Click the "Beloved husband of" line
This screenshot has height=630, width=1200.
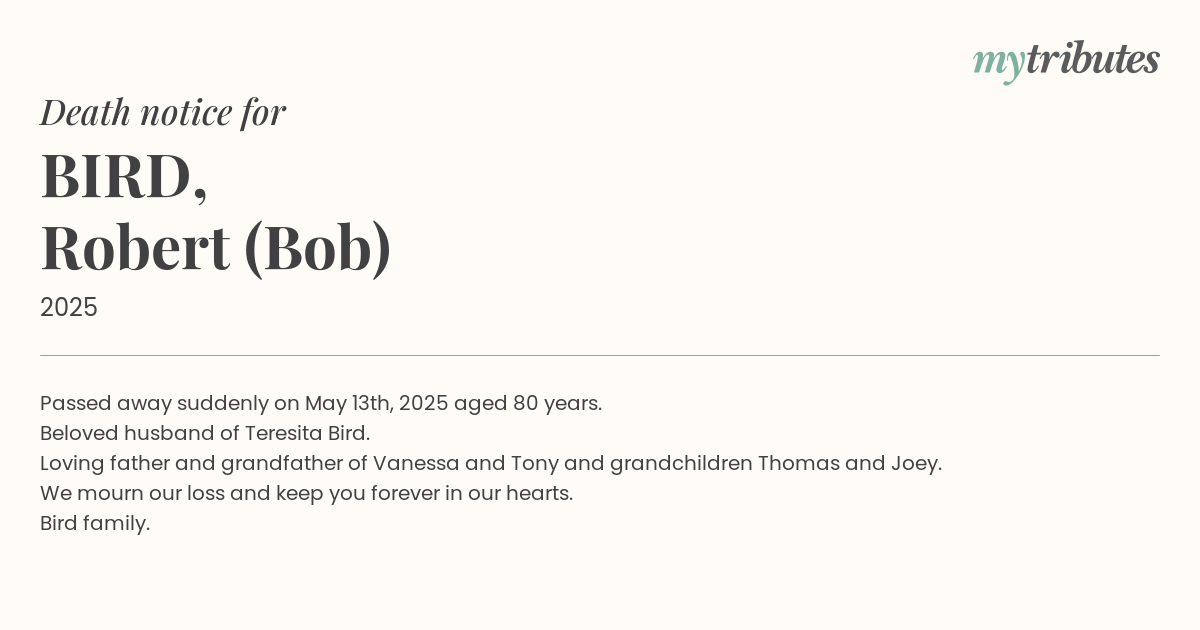coord(205,433)
